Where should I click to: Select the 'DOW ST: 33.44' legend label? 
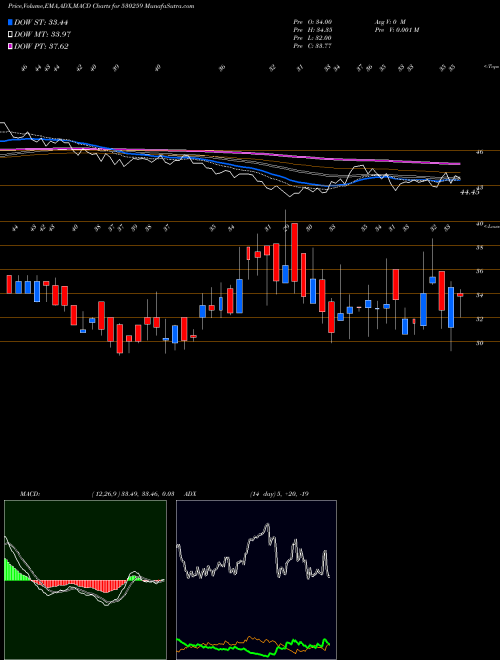point(41,22)
